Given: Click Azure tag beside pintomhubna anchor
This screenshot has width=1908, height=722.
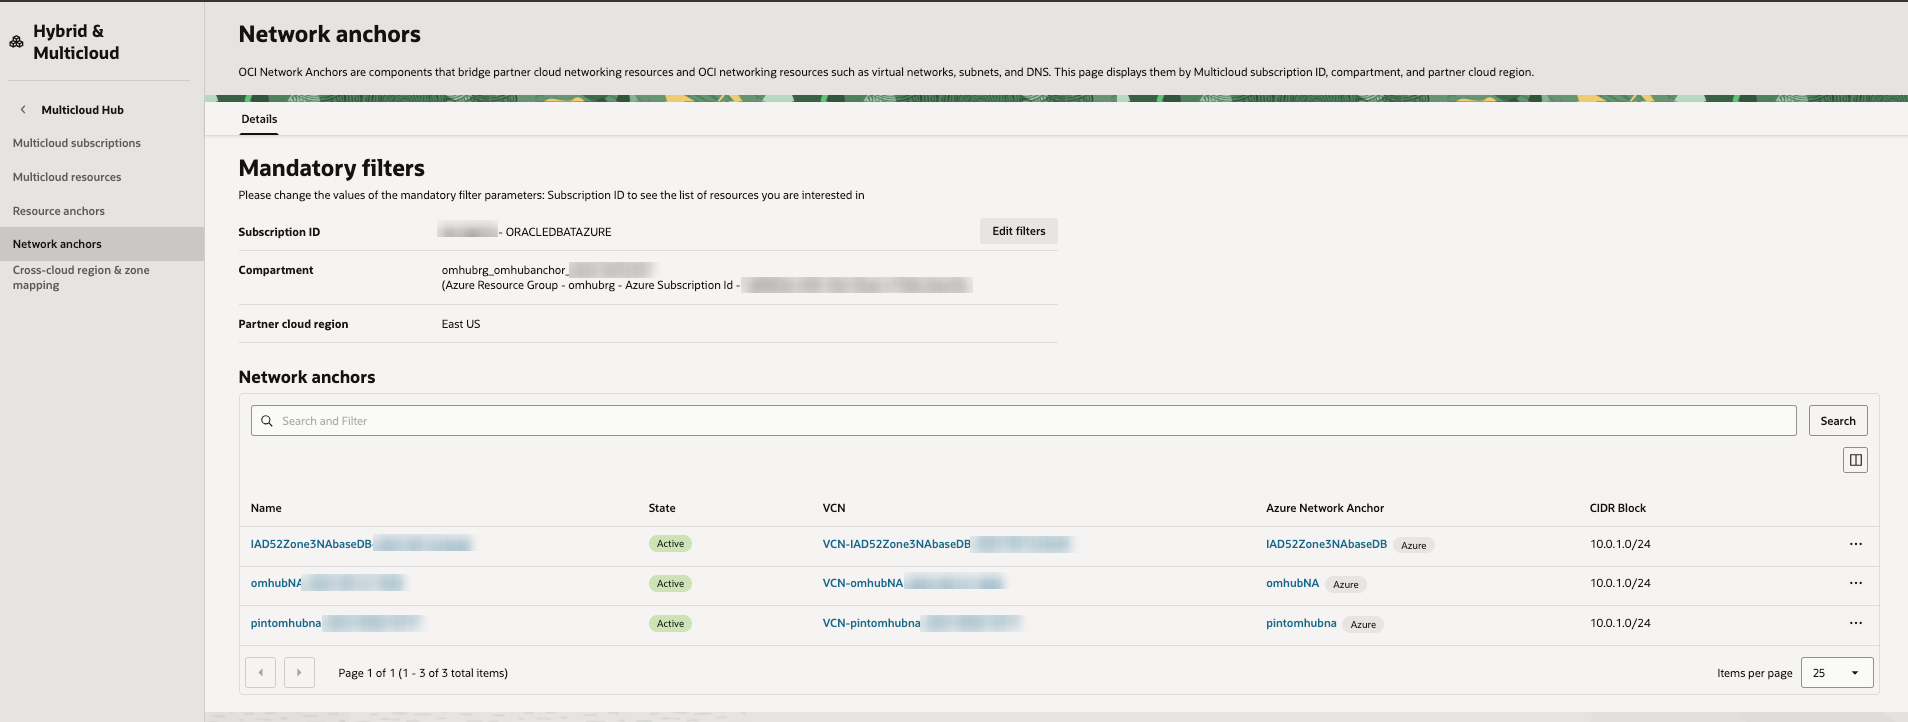Looking at the screenshot, I should [1363, 624].
